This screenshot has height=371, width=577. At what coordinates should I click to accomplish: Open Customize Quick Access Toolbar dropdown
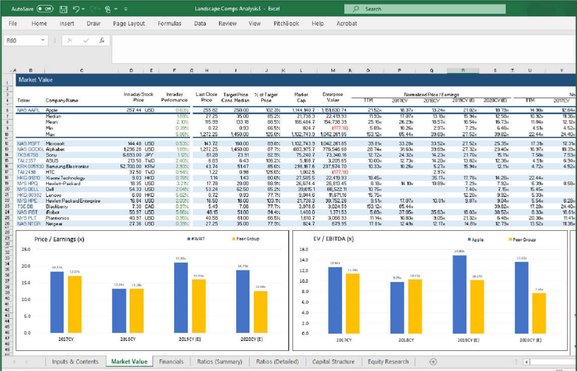point(125,9)
